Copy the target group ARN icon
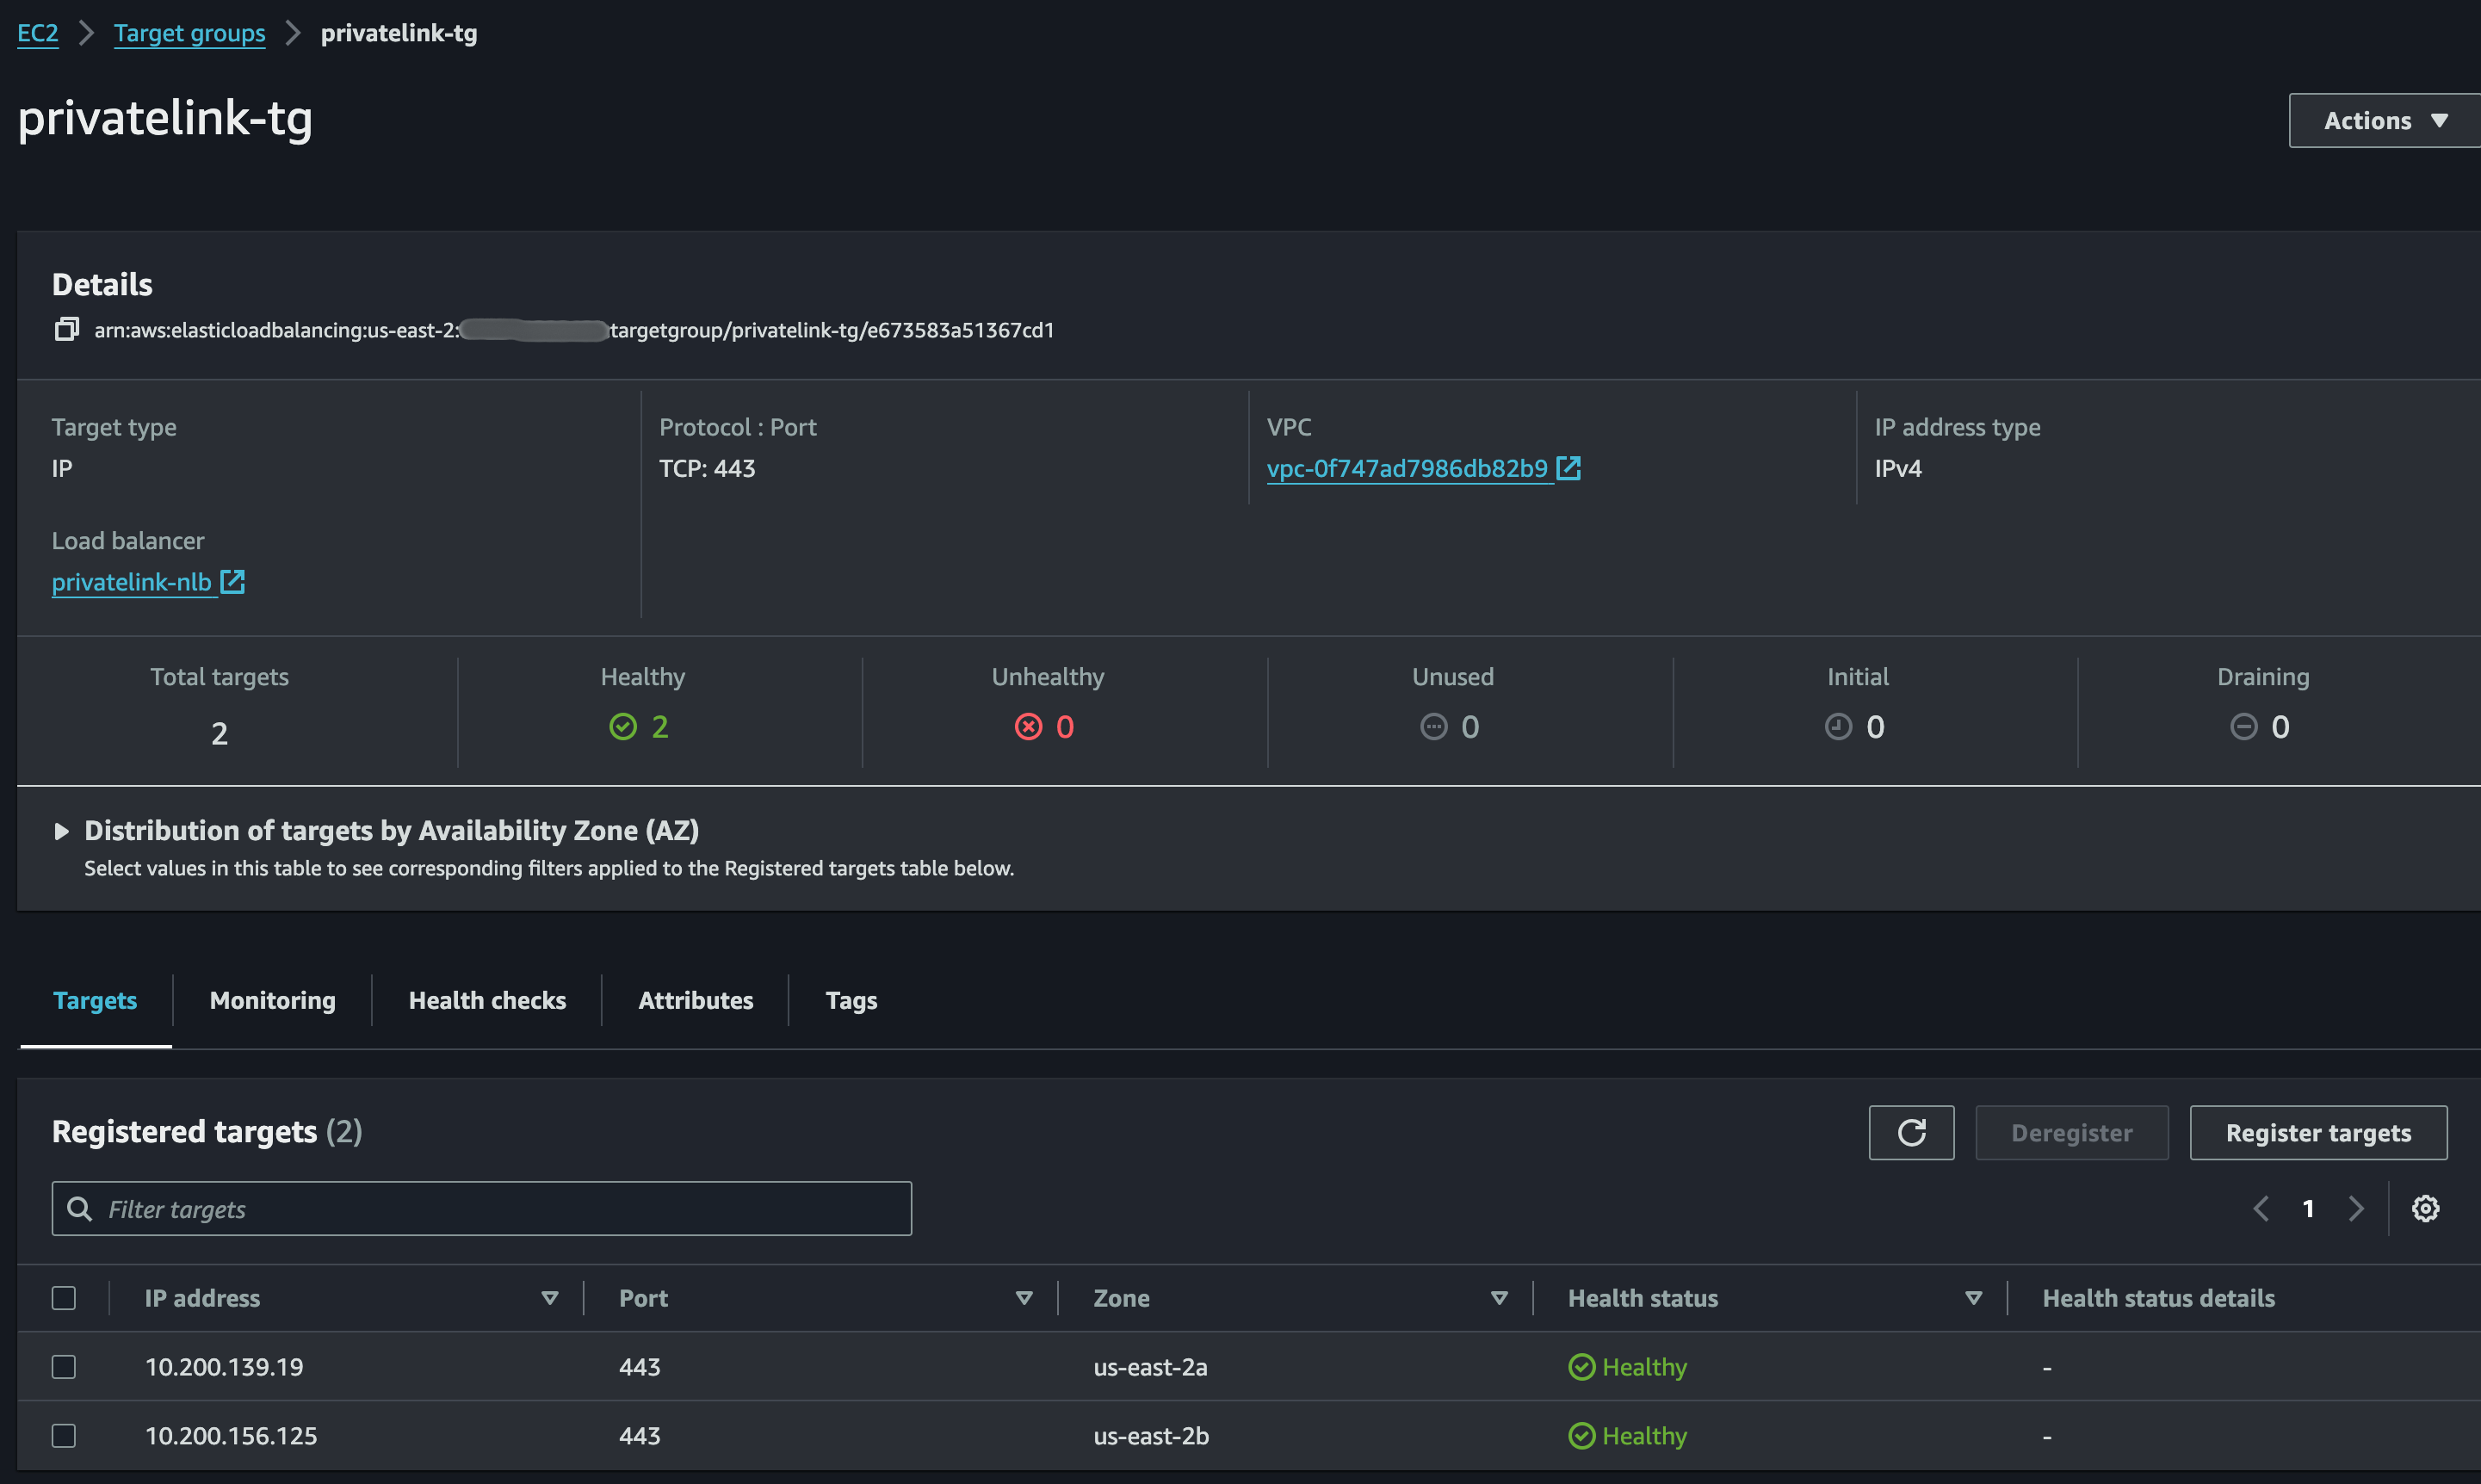The width and height of the screenshot is (2481, 1484). pyautogui.click(x=66, y=329)
